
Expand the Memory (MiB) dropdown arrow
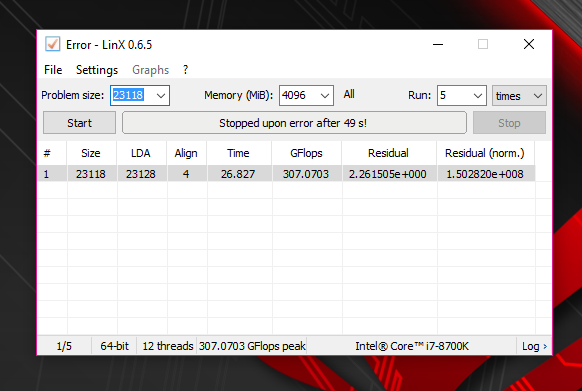pos(325,96)
